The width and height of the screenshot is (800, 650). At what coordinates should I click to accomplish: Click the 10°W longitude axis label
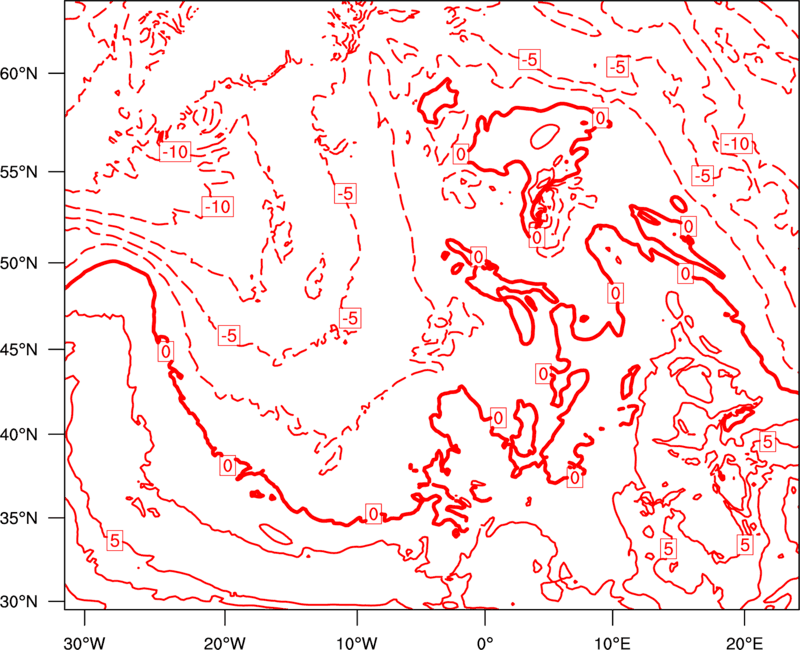(357, 642)
